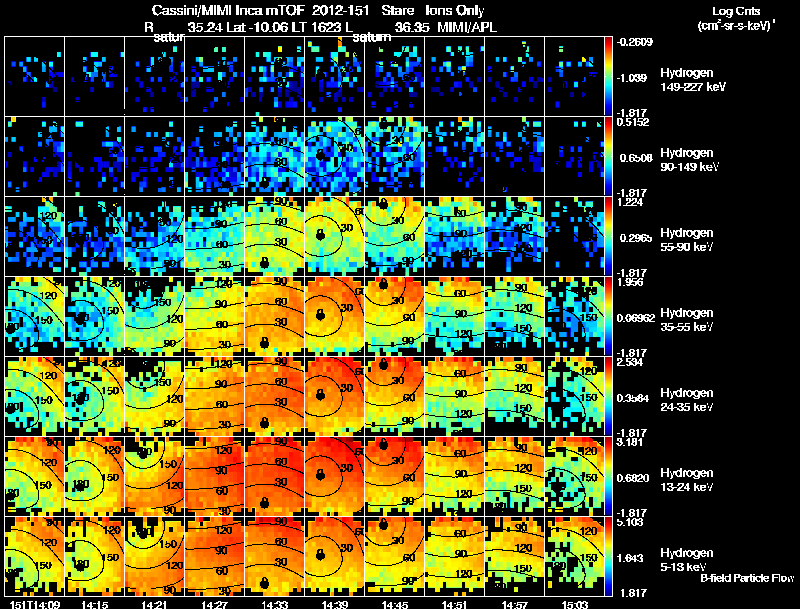The width and height of the screenshot is (800, 609).
Task: Click the 'B-field Particle Flow' caption
Action: point(747,578)
